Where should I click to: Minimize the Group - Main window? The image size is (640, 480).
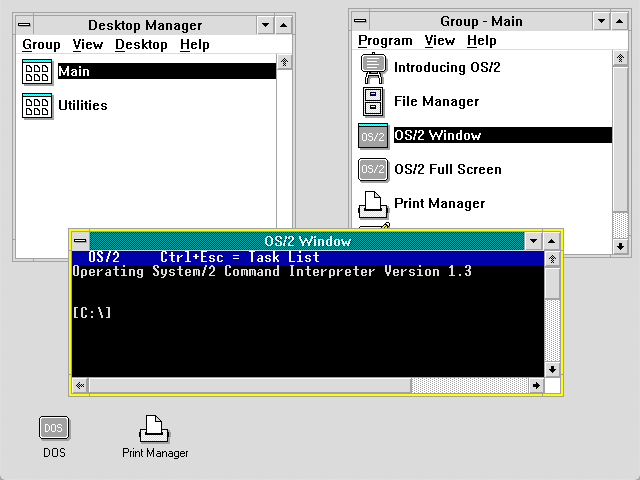[601, 21]
